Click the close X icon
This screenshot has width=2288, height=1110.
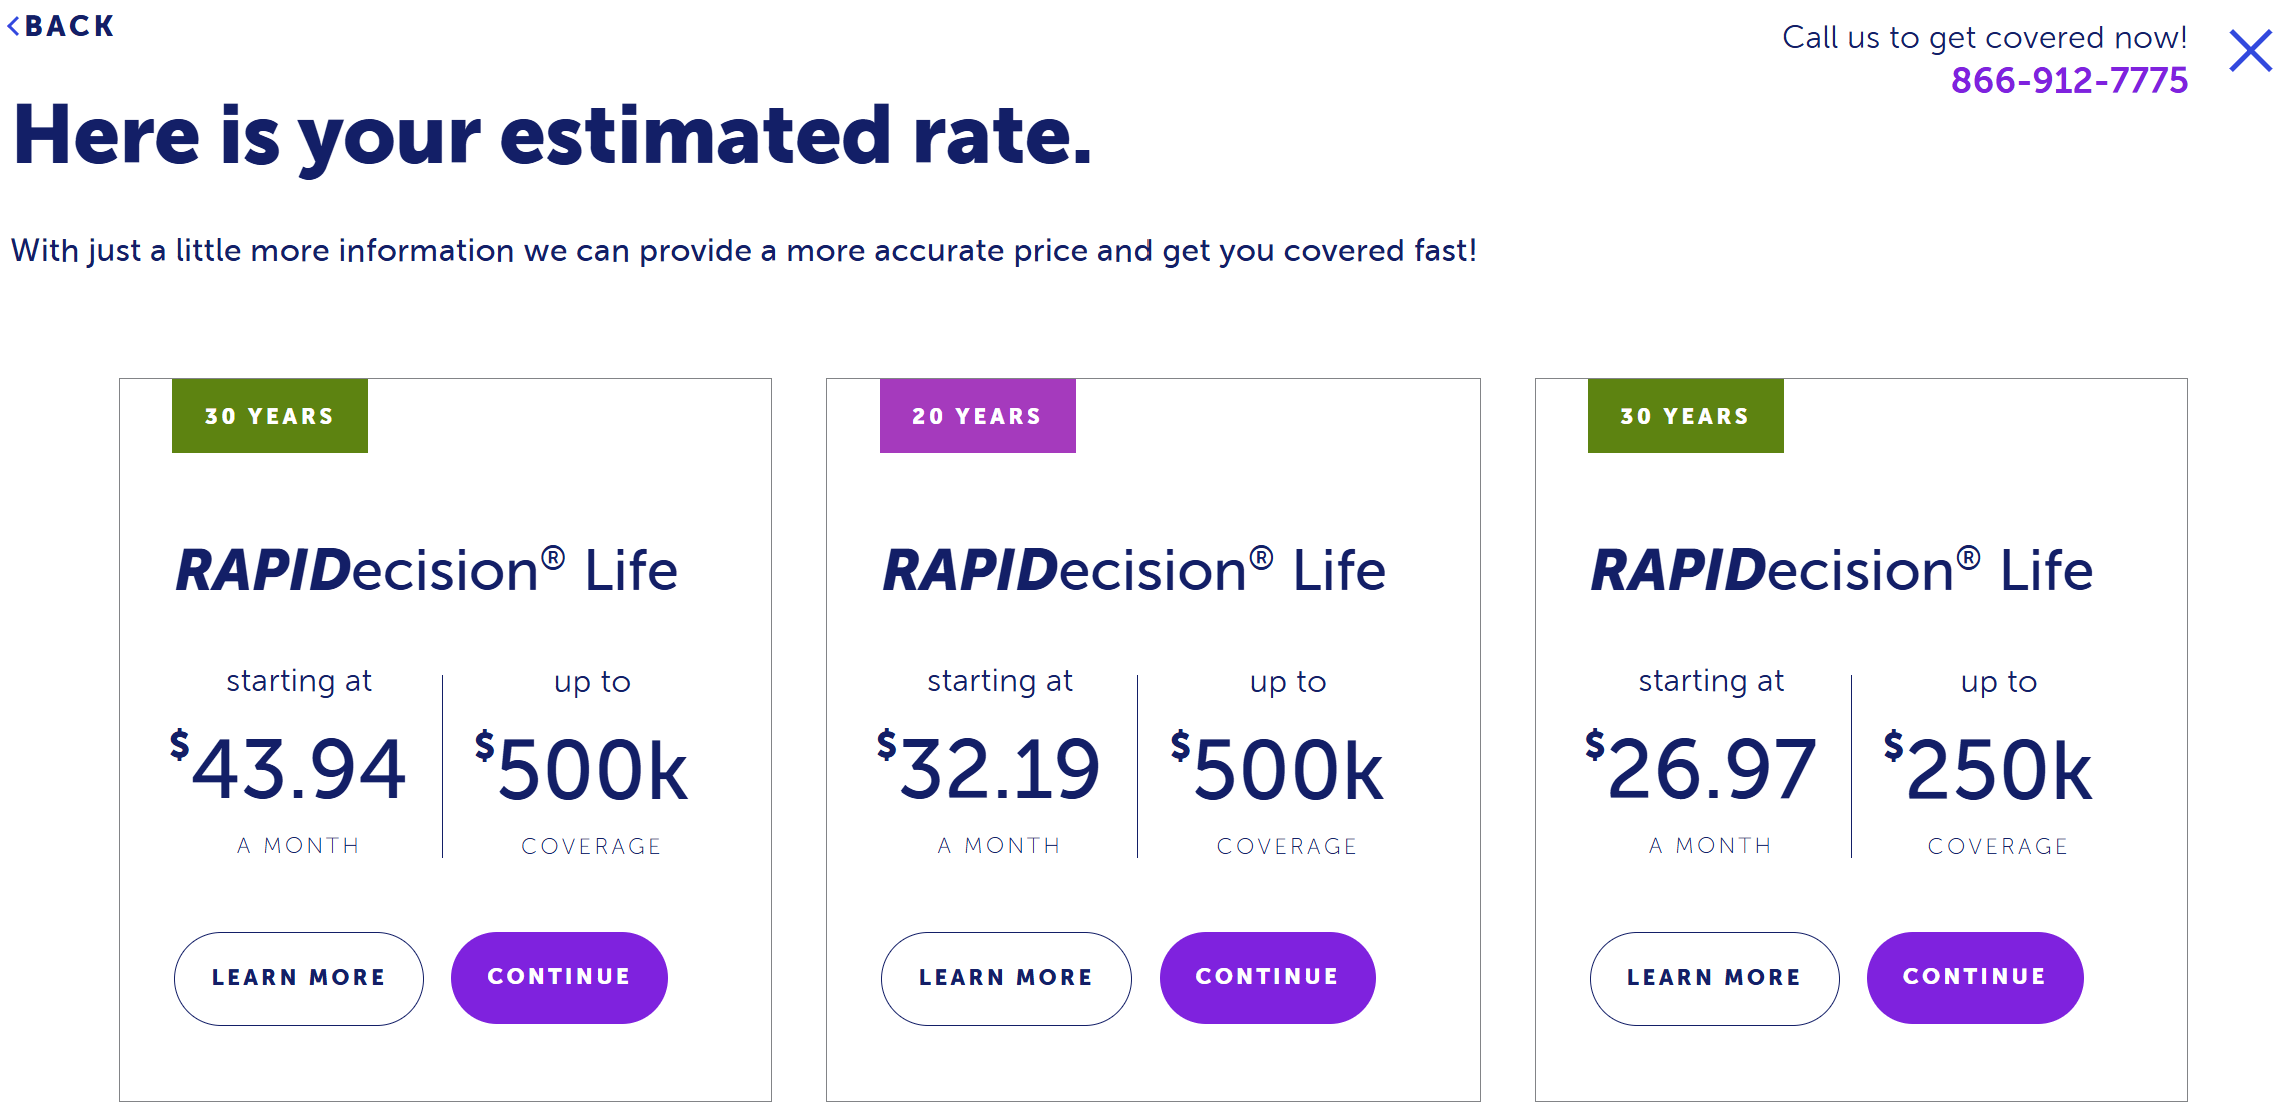(2251, 51)
